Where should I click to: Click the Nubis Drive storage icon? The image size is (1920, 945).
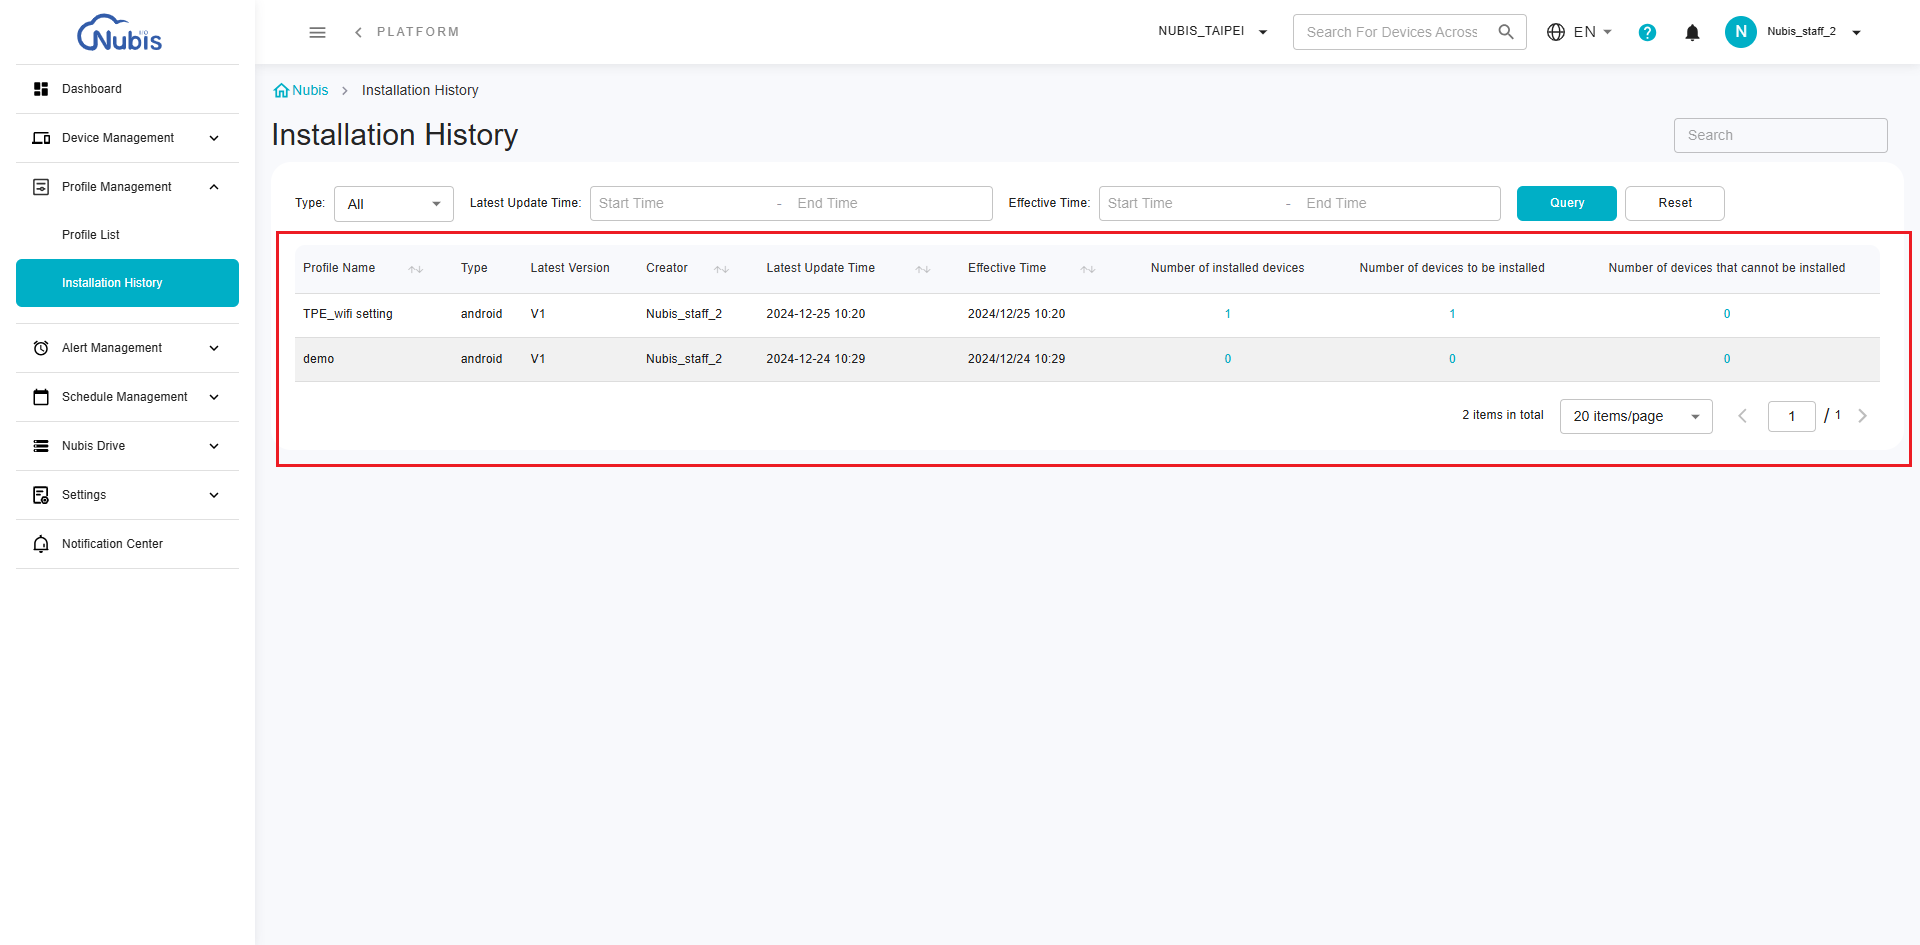[41, 446]
